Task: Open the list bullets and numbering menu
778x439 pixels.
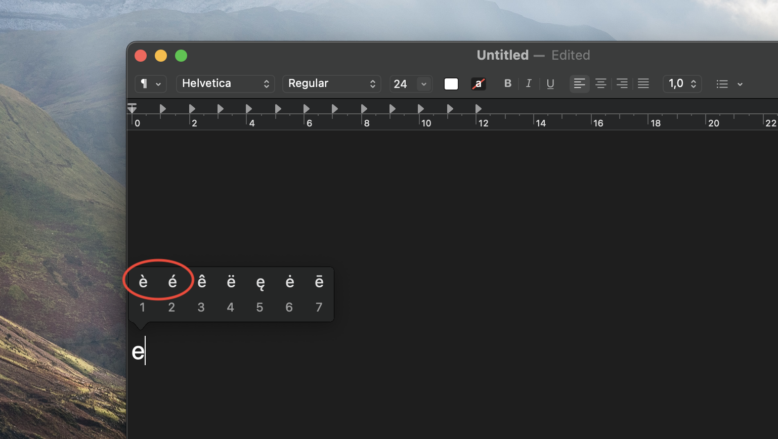Action: click(729, 84)
